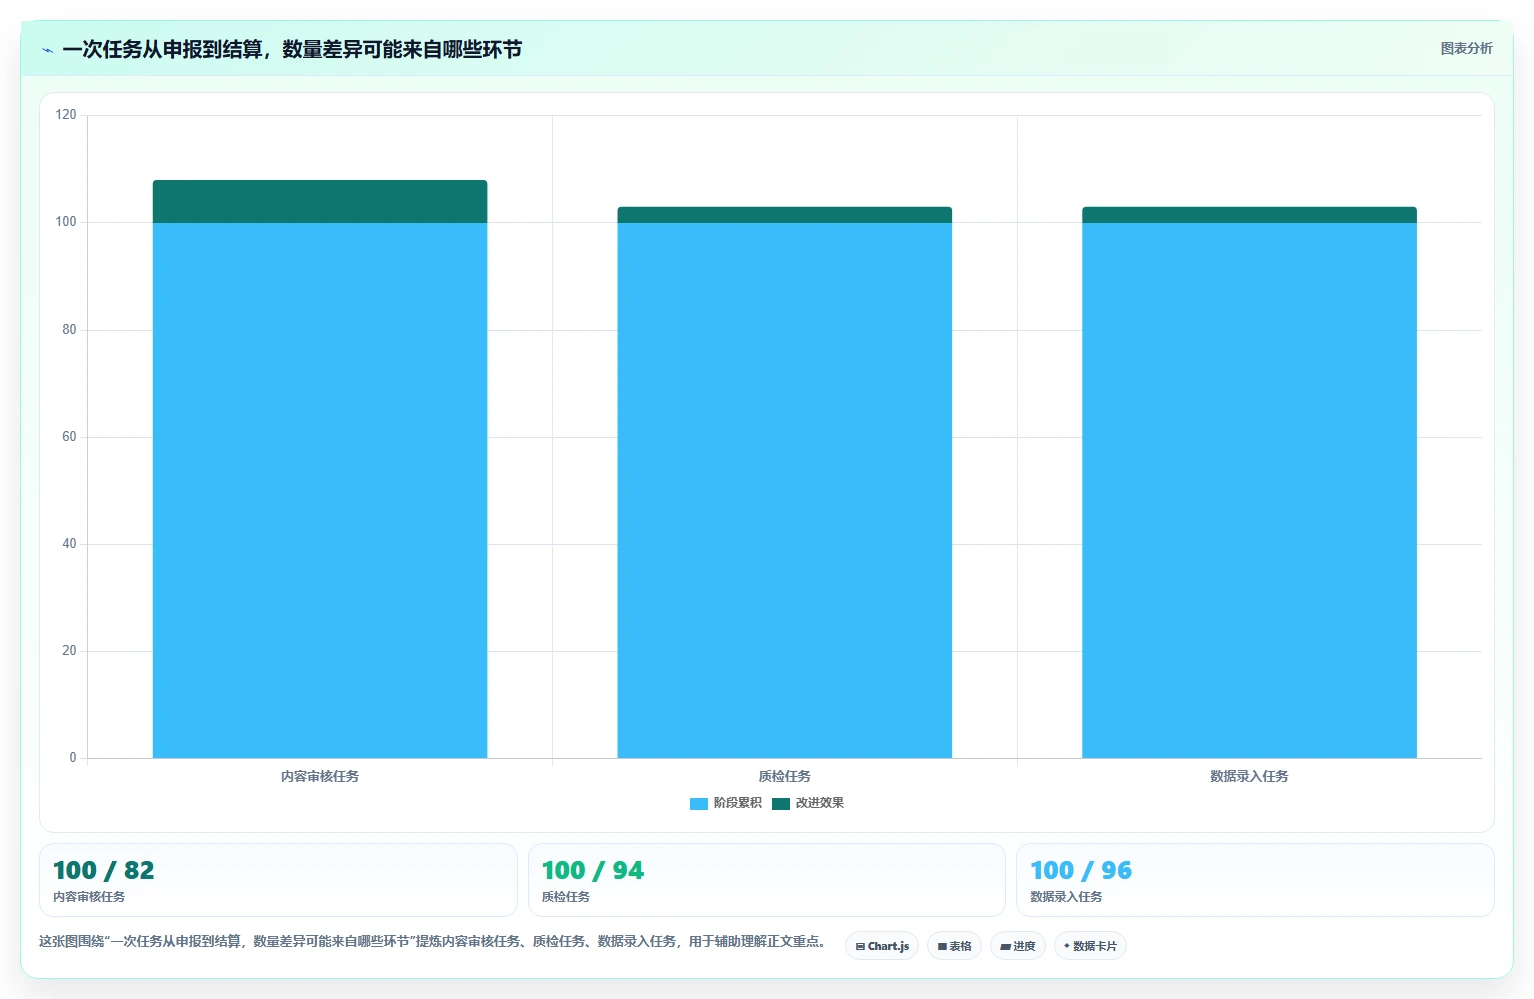Screen dimensions: 1534x999
Task: Click the dark green segment atop 质检任务 bar
Action: tap(785, 215)
